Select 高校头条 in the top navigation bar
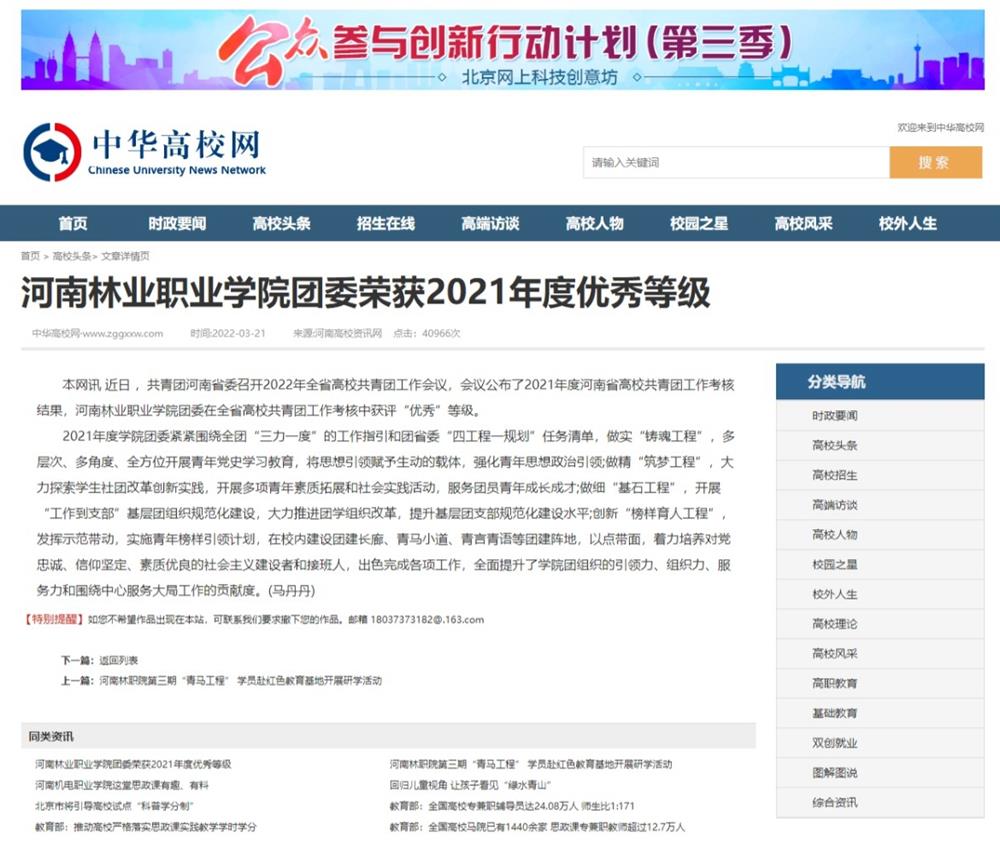Image resolution: width=1000 pixels, height=844 pixels. (281, 224)
